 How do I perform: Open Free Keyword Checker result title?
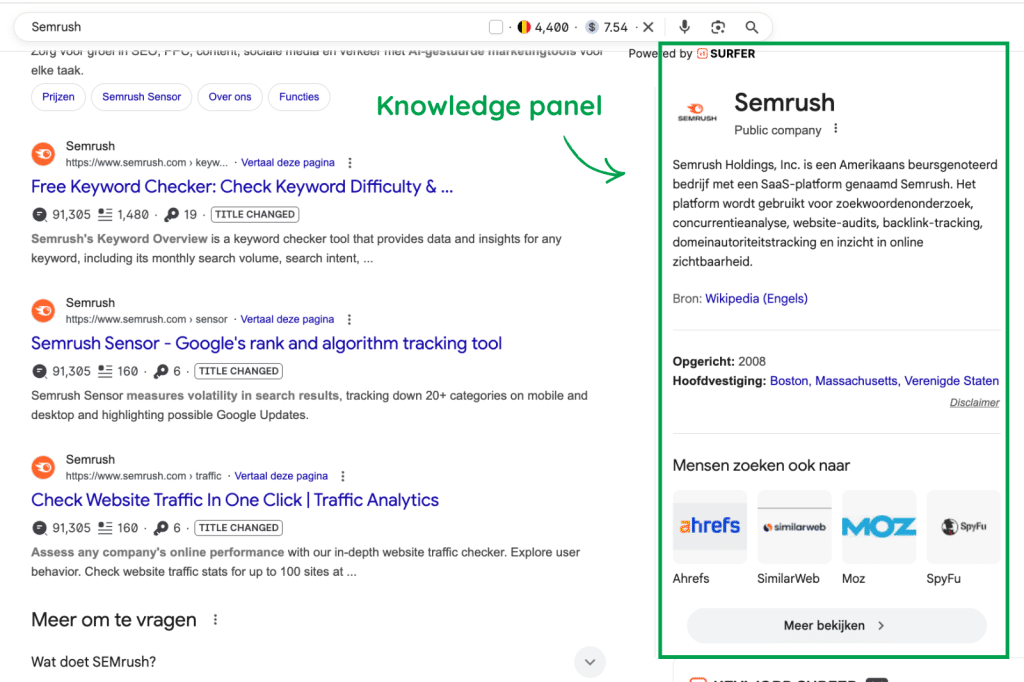pos(242,187)
